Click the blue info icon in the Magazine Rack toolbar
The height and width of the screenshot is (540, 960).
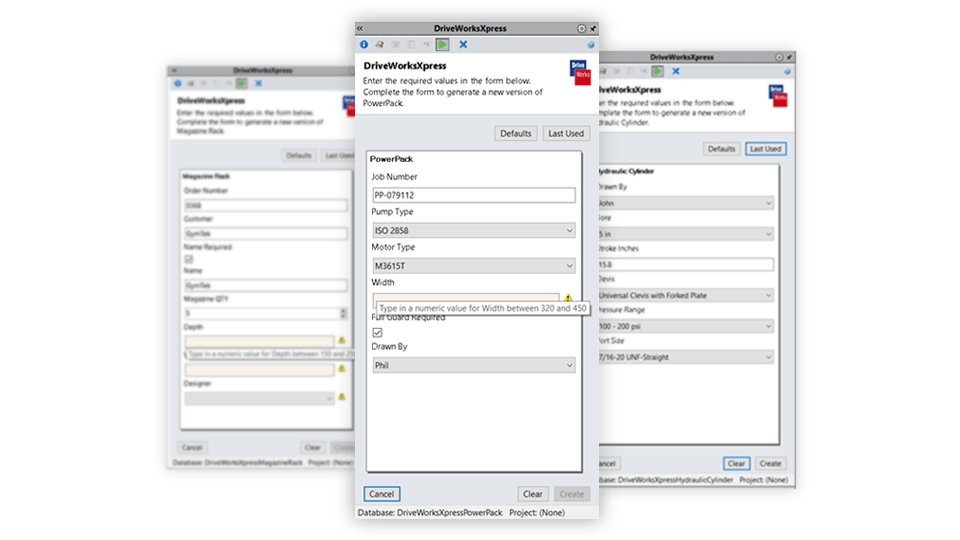tap(178, 83)
